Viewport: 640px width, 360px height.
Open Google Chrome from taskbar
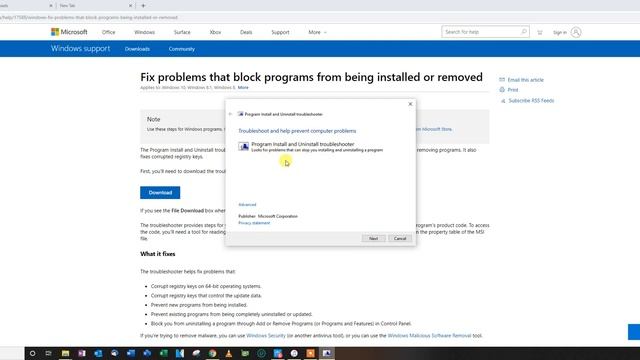point(212,353)
